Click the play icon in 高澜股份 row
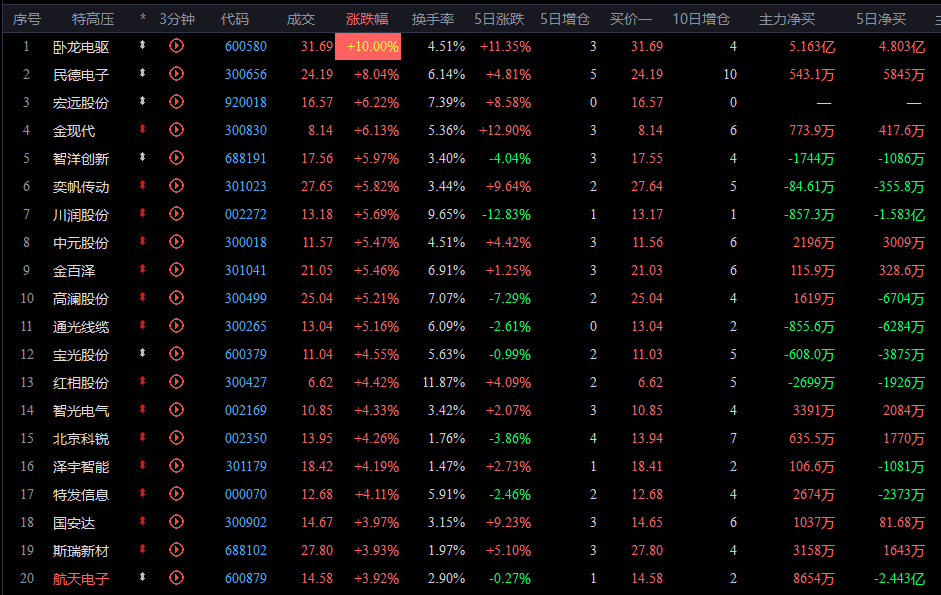The height and width of the screenshot is (595, 941). tap(176, 298)
